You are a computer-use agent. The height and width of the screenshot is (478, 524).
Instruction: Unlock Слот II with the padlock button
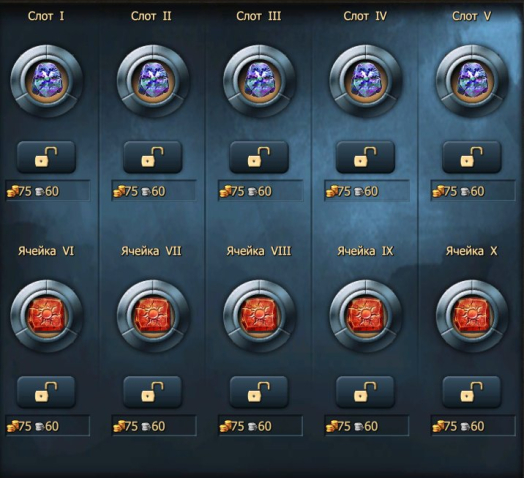[153, 157]
